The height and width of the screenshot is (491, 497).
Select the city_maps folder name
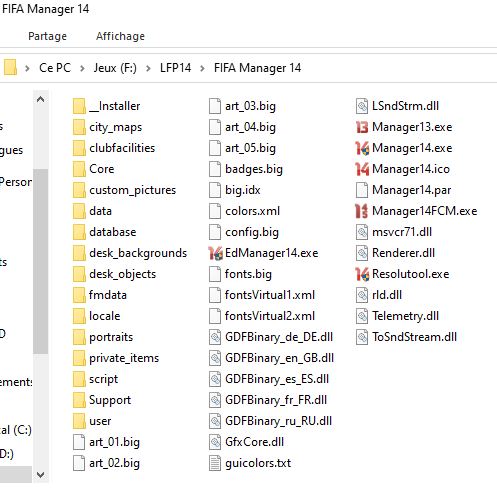(x=115, y=127)
